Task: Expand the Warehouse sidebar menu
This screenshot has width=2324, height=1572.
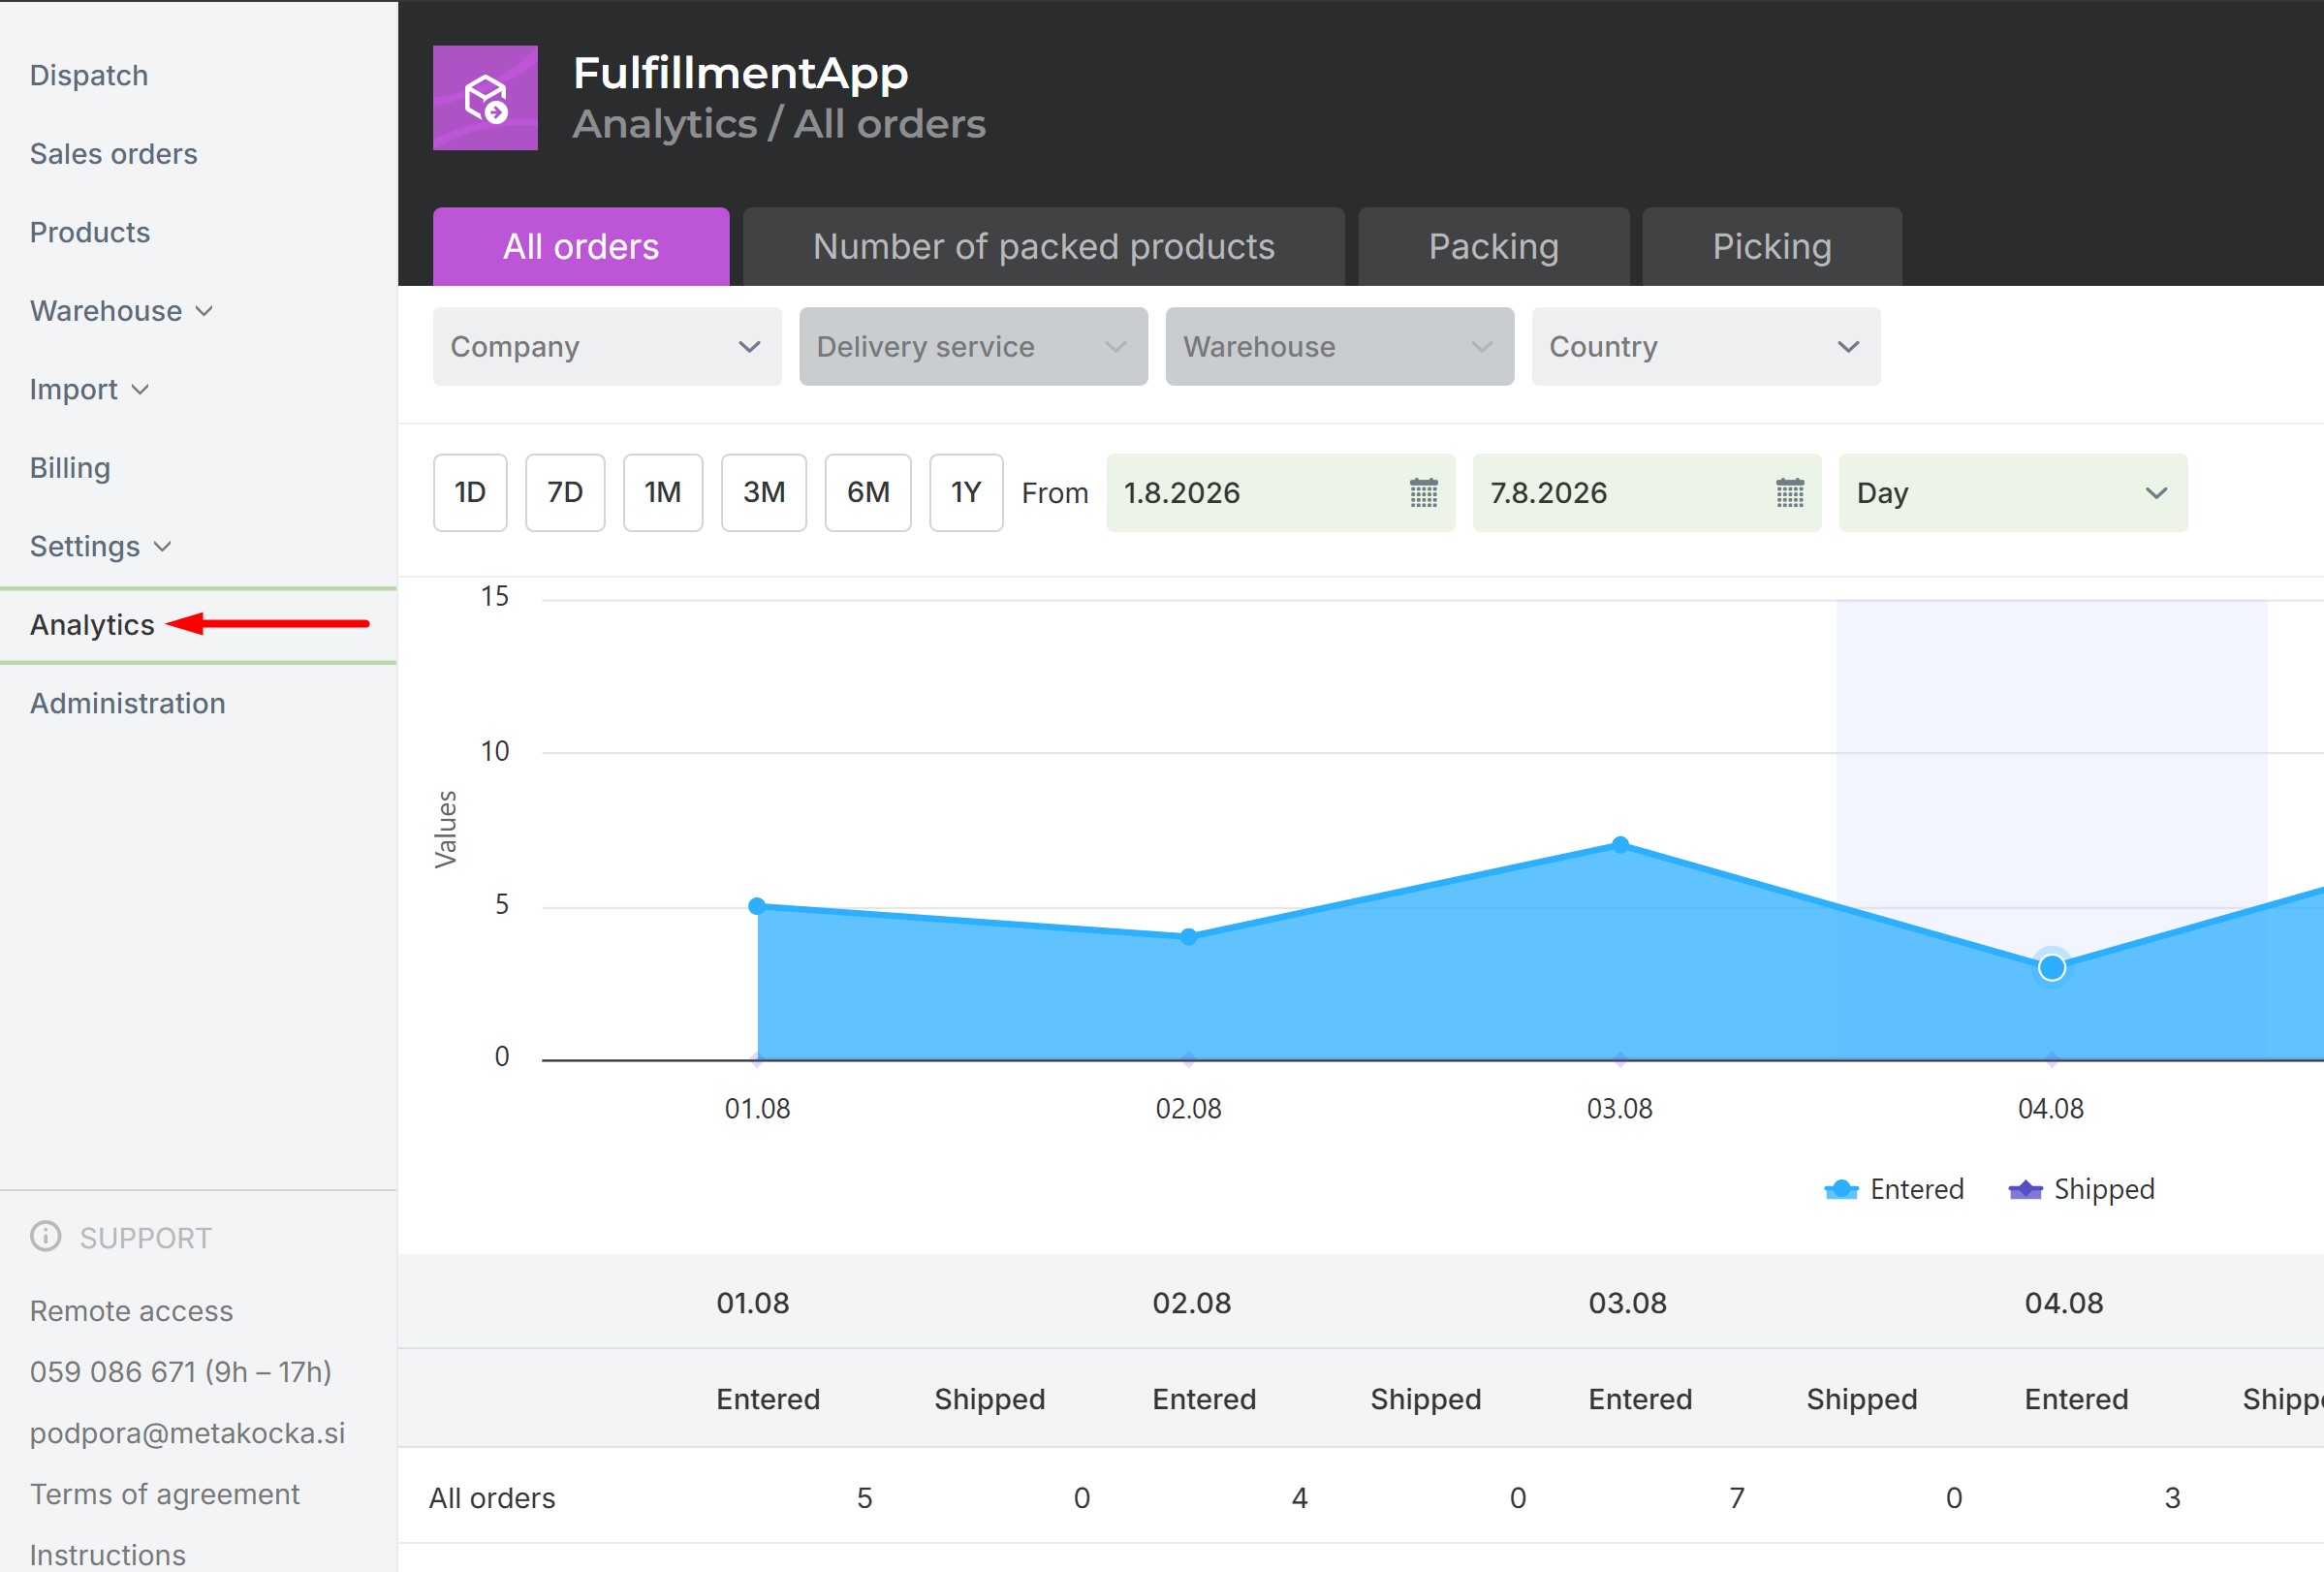Action: click(121, 311)
